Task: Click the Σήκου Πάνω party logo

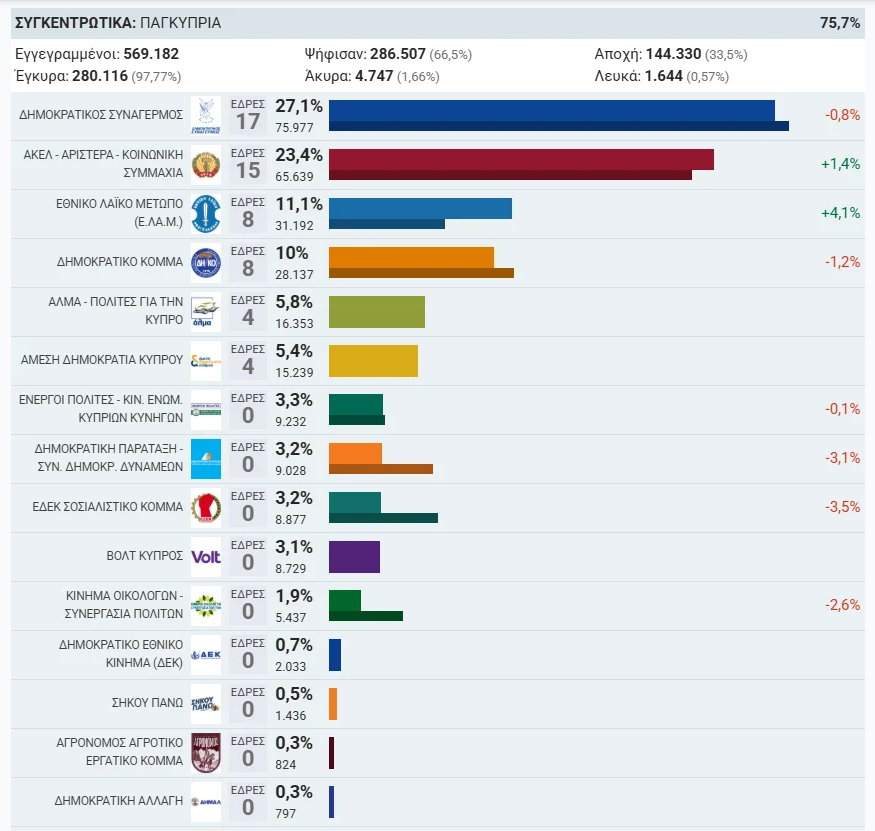Action: coord(206,704)
